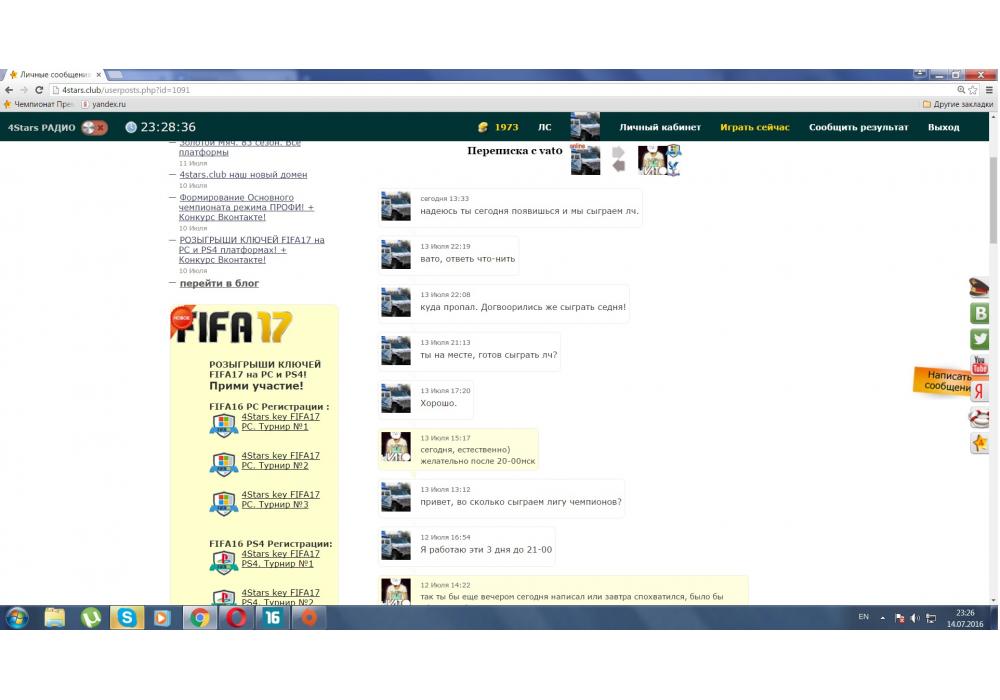Screen dimensions: 1000x700
Task: Click the gold star icon on sidebar
Action: (980, 443)
